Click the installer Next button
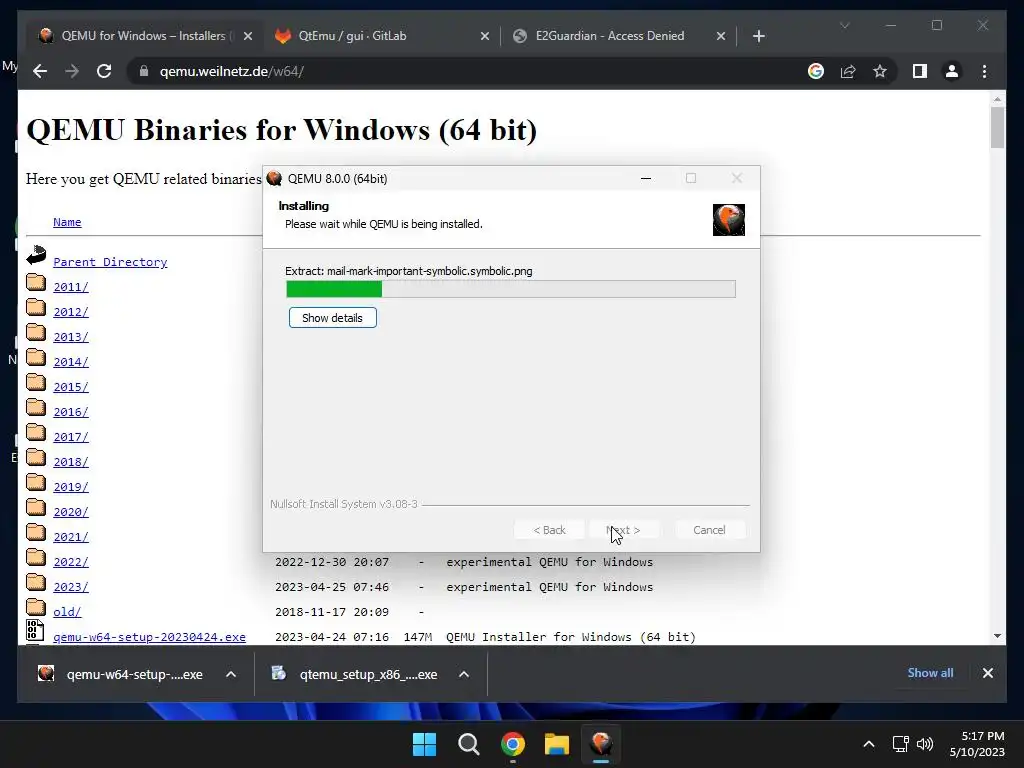1024x768 pixels. (624, 530)
